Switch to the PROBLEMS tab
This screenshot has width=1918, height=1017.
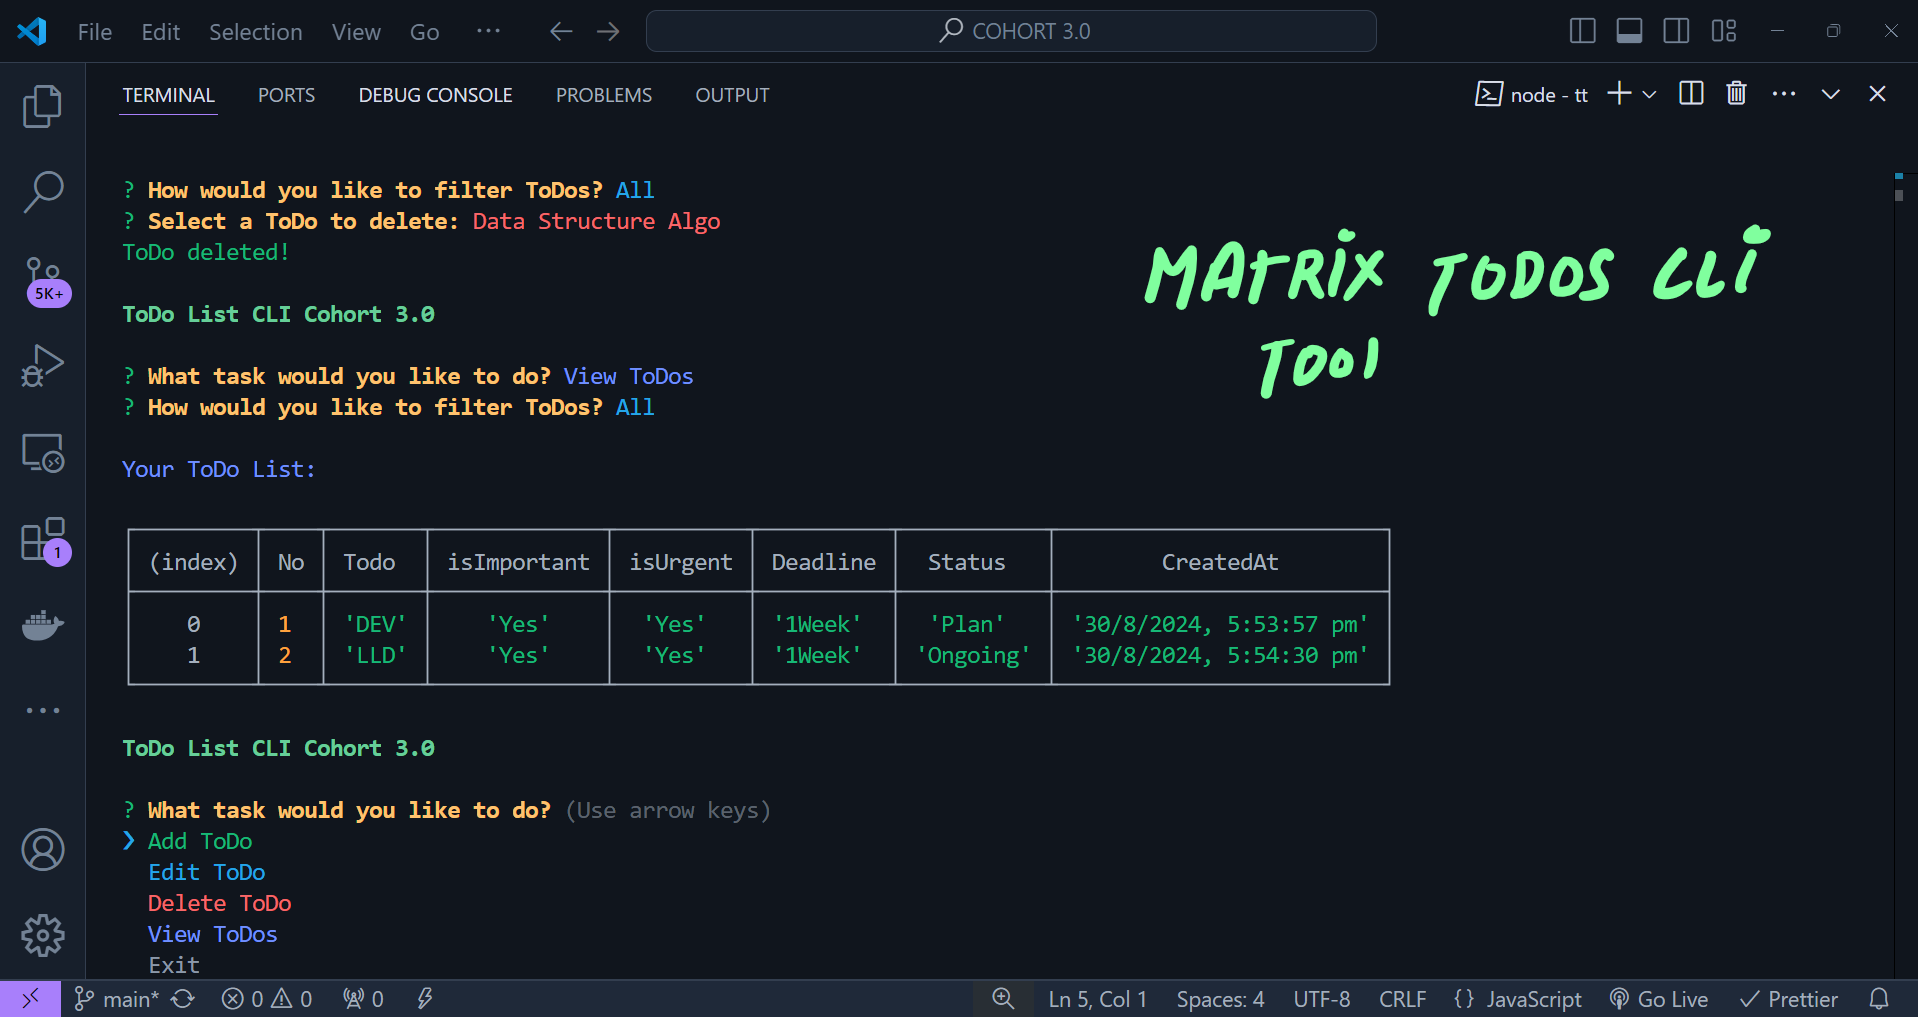pyautogui.click(x=604, y=95)
